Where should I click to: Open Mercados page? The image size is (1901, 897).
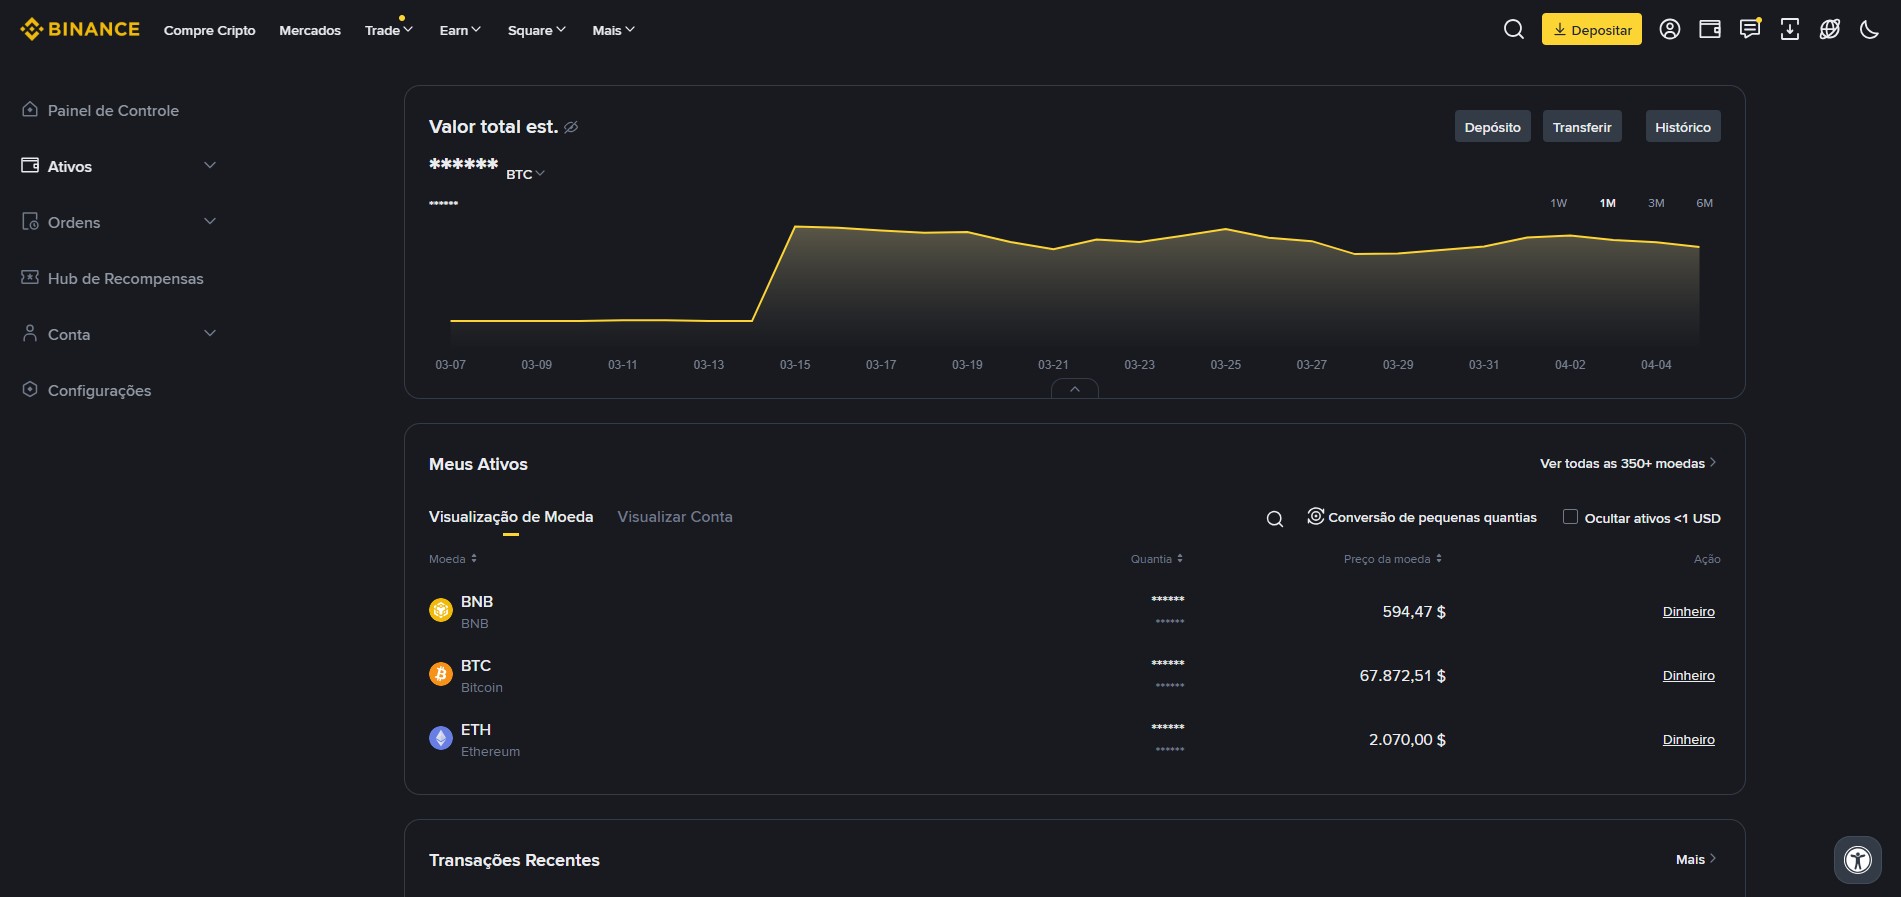click(310, 30)
